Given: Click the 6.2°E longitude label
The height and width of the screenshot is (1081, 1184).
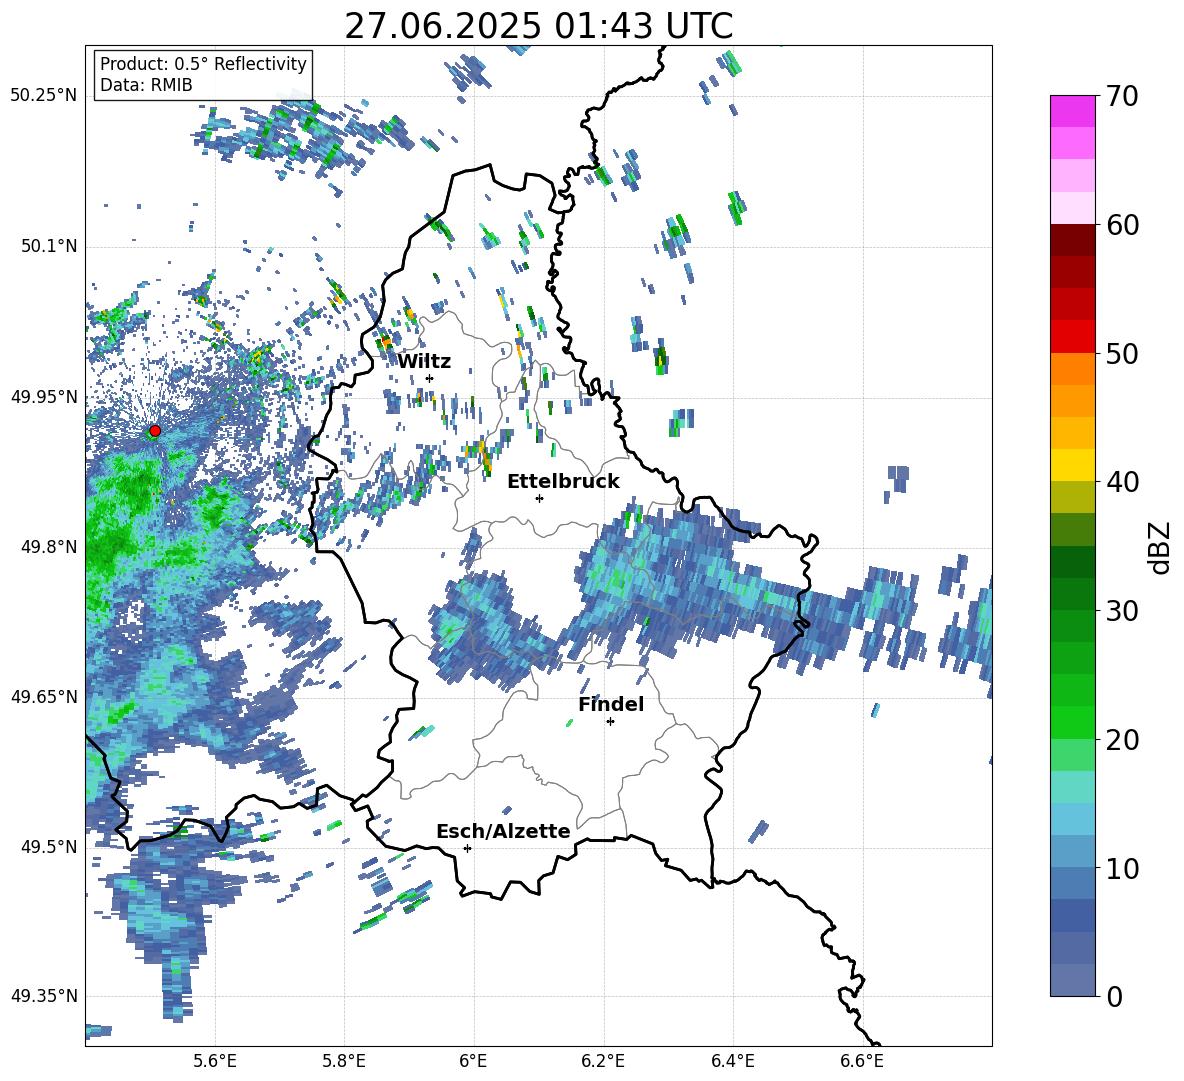Looking at the screenshot, I should [x=603, y=1062].
